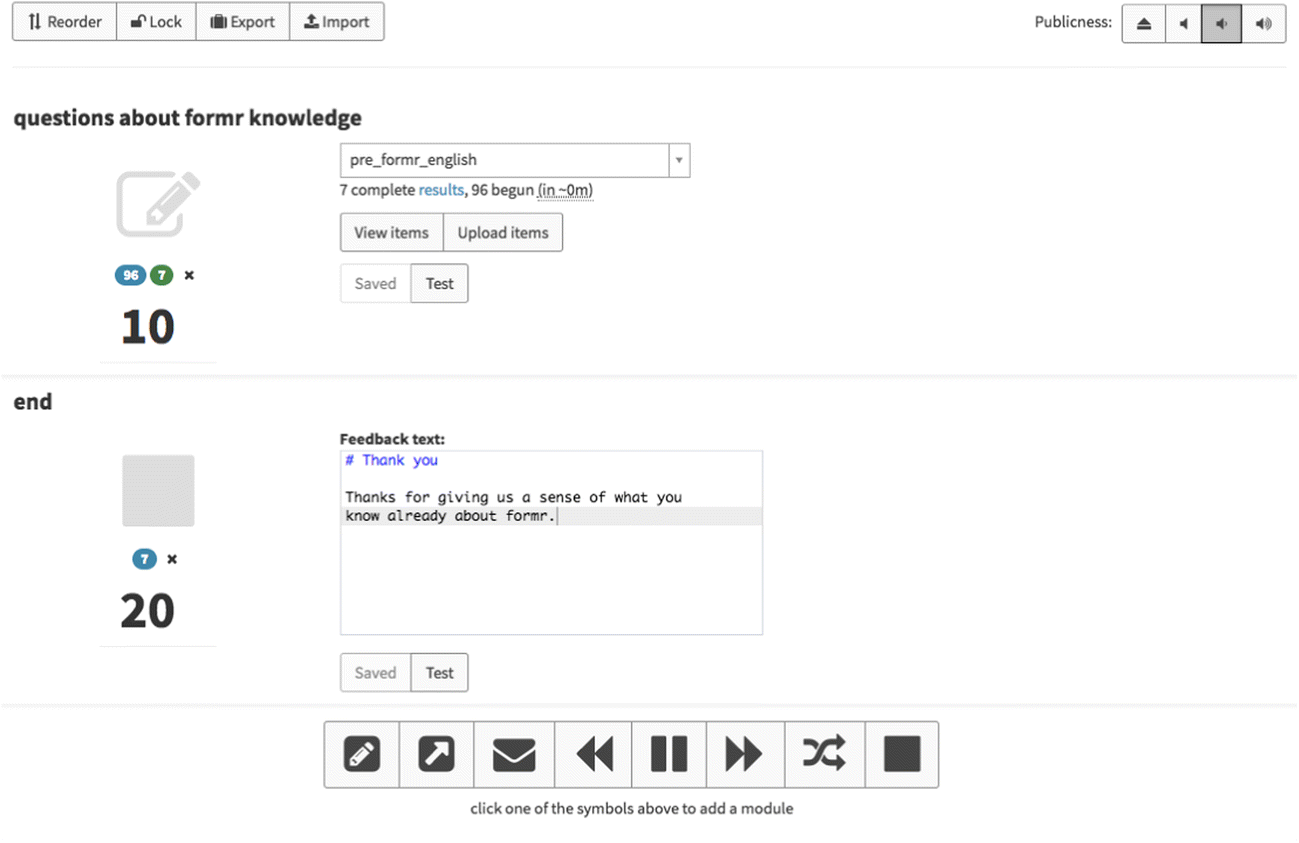Set publicness to low volume speaker option
This screenshot has width=1299, height=843.
(1221, 24)
